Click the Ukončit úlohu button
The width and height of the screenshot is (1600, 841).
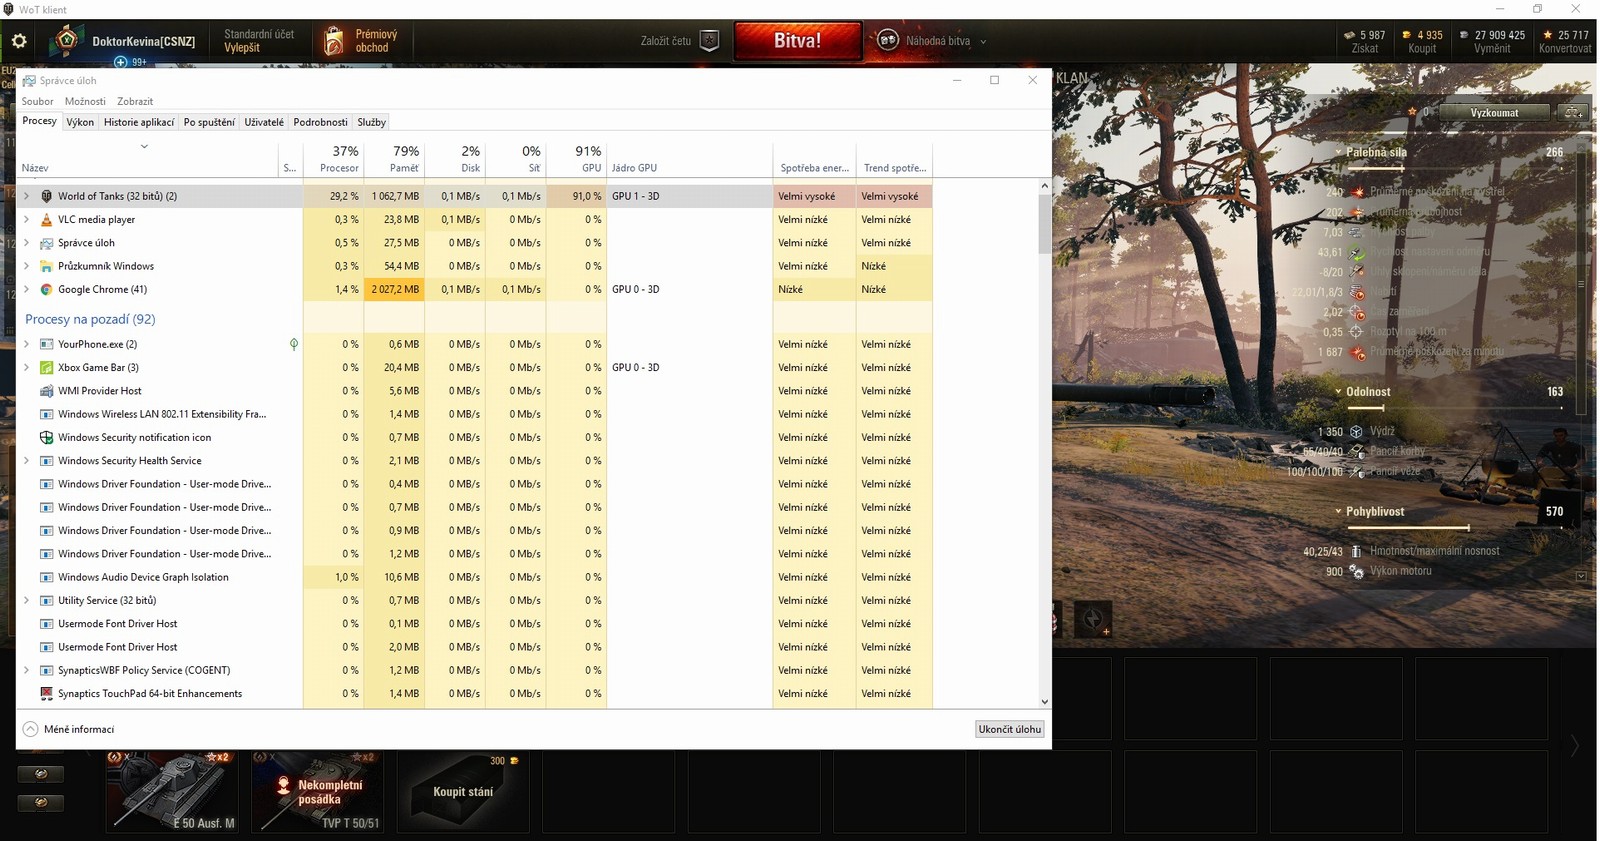click(1009, 729)
